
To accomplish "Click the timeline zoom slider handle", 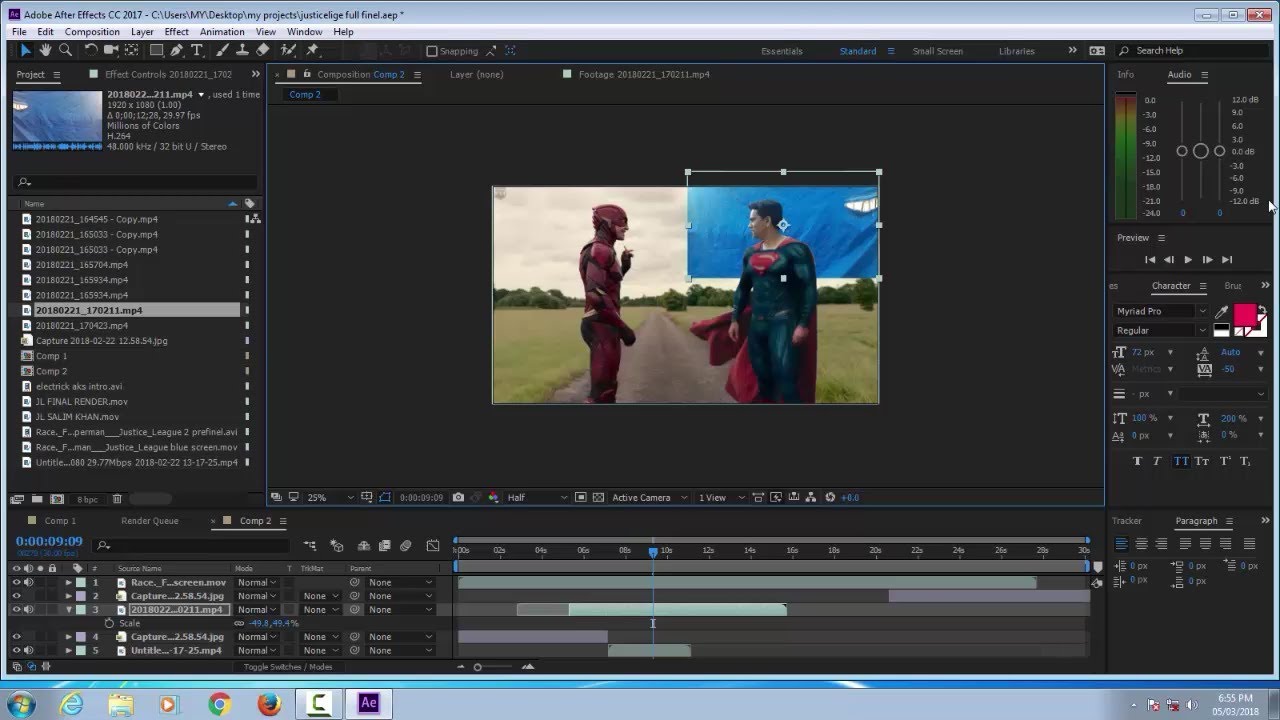I will coord(477,667).
